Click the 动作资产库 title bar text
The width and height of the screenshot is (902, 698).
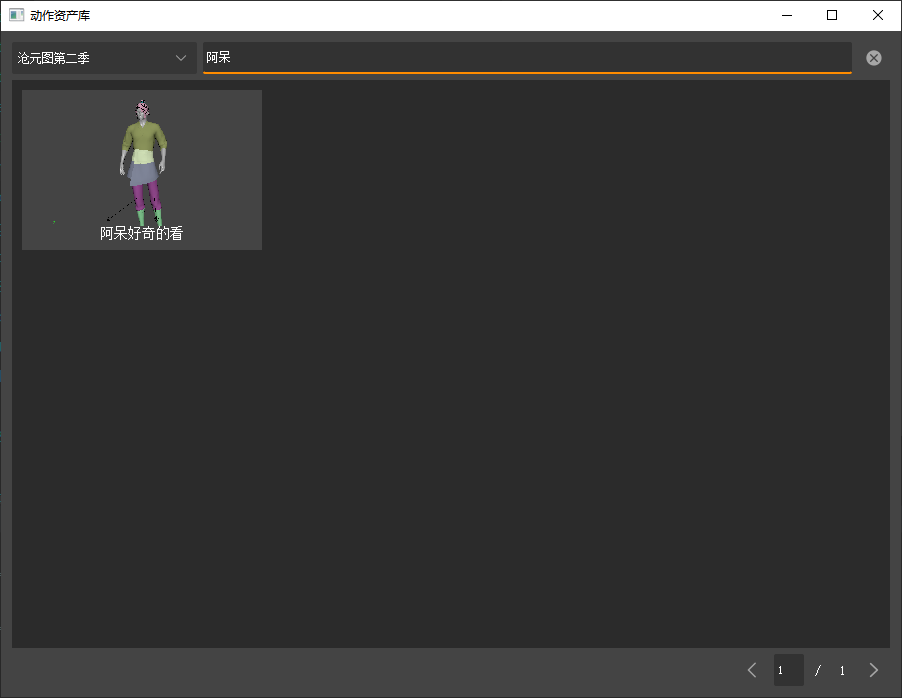[60, 15]
